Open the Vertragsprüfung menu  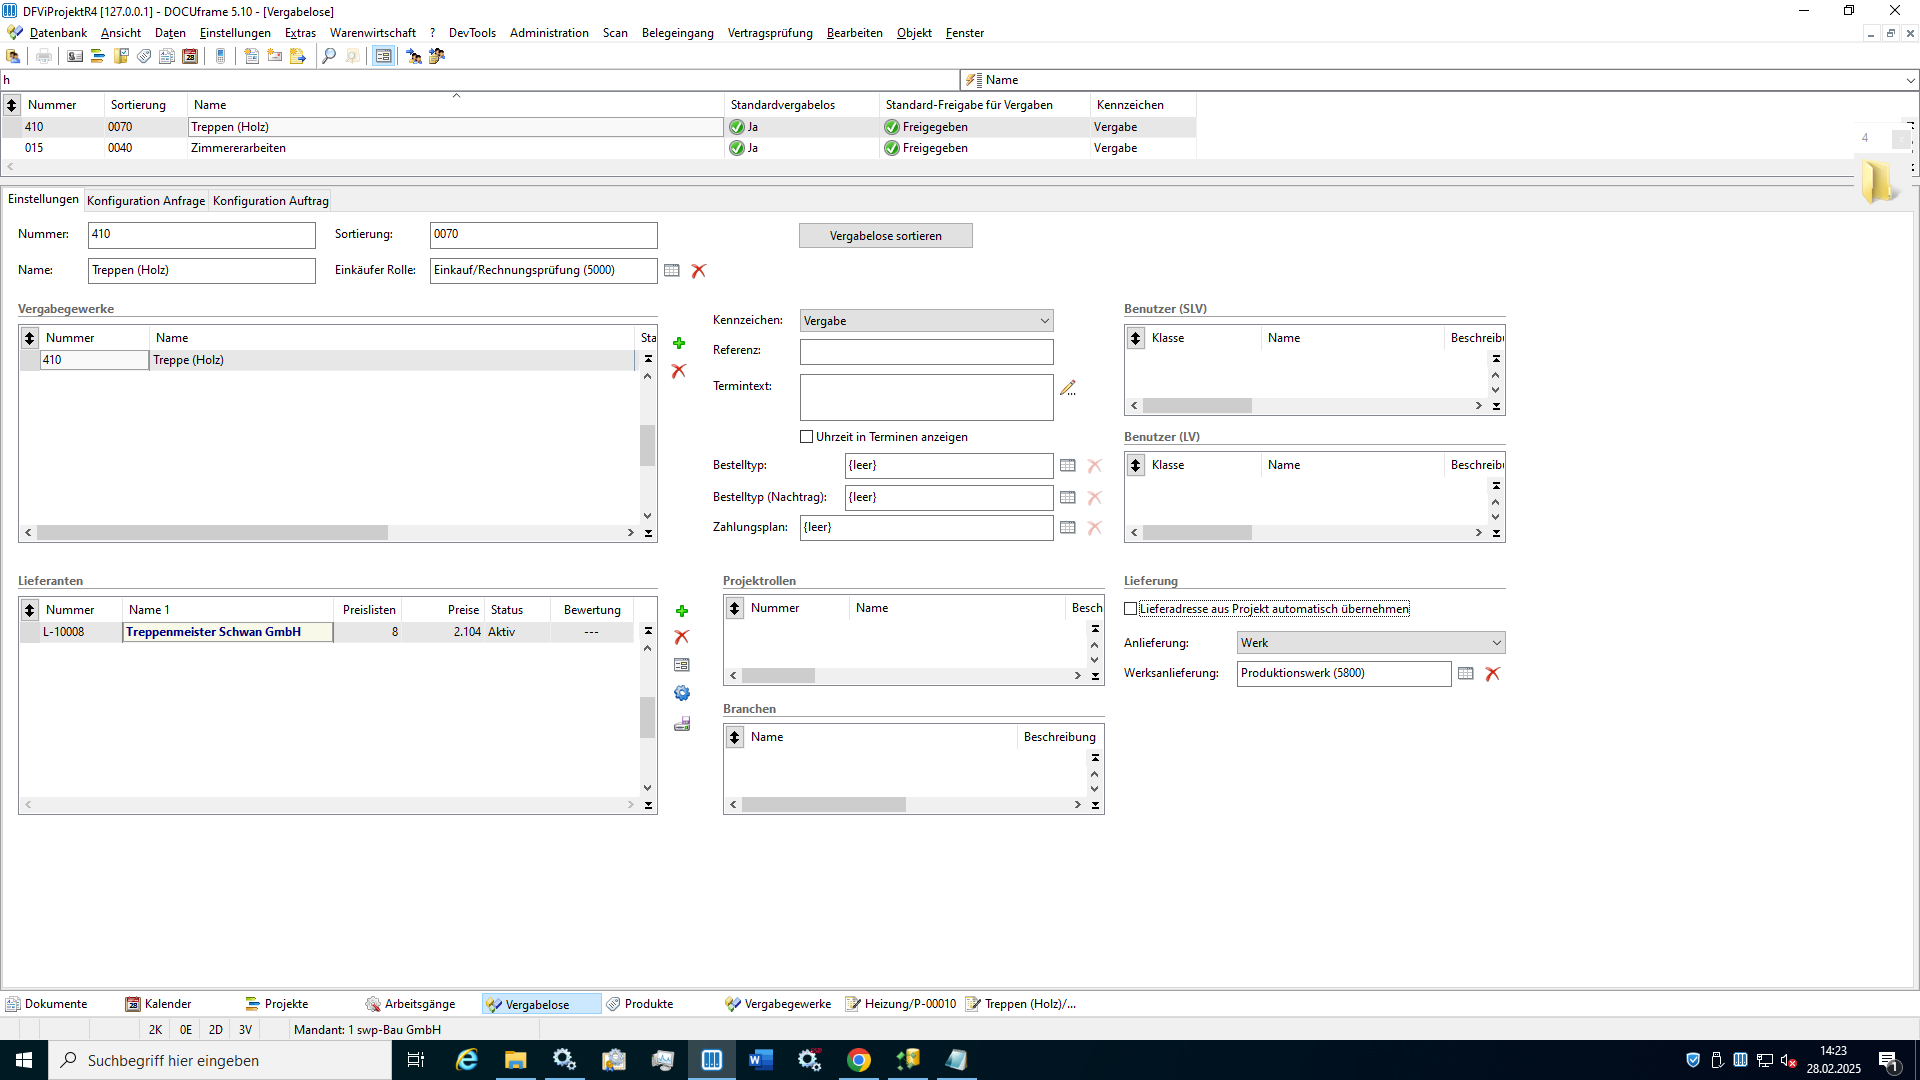[770, 33]
